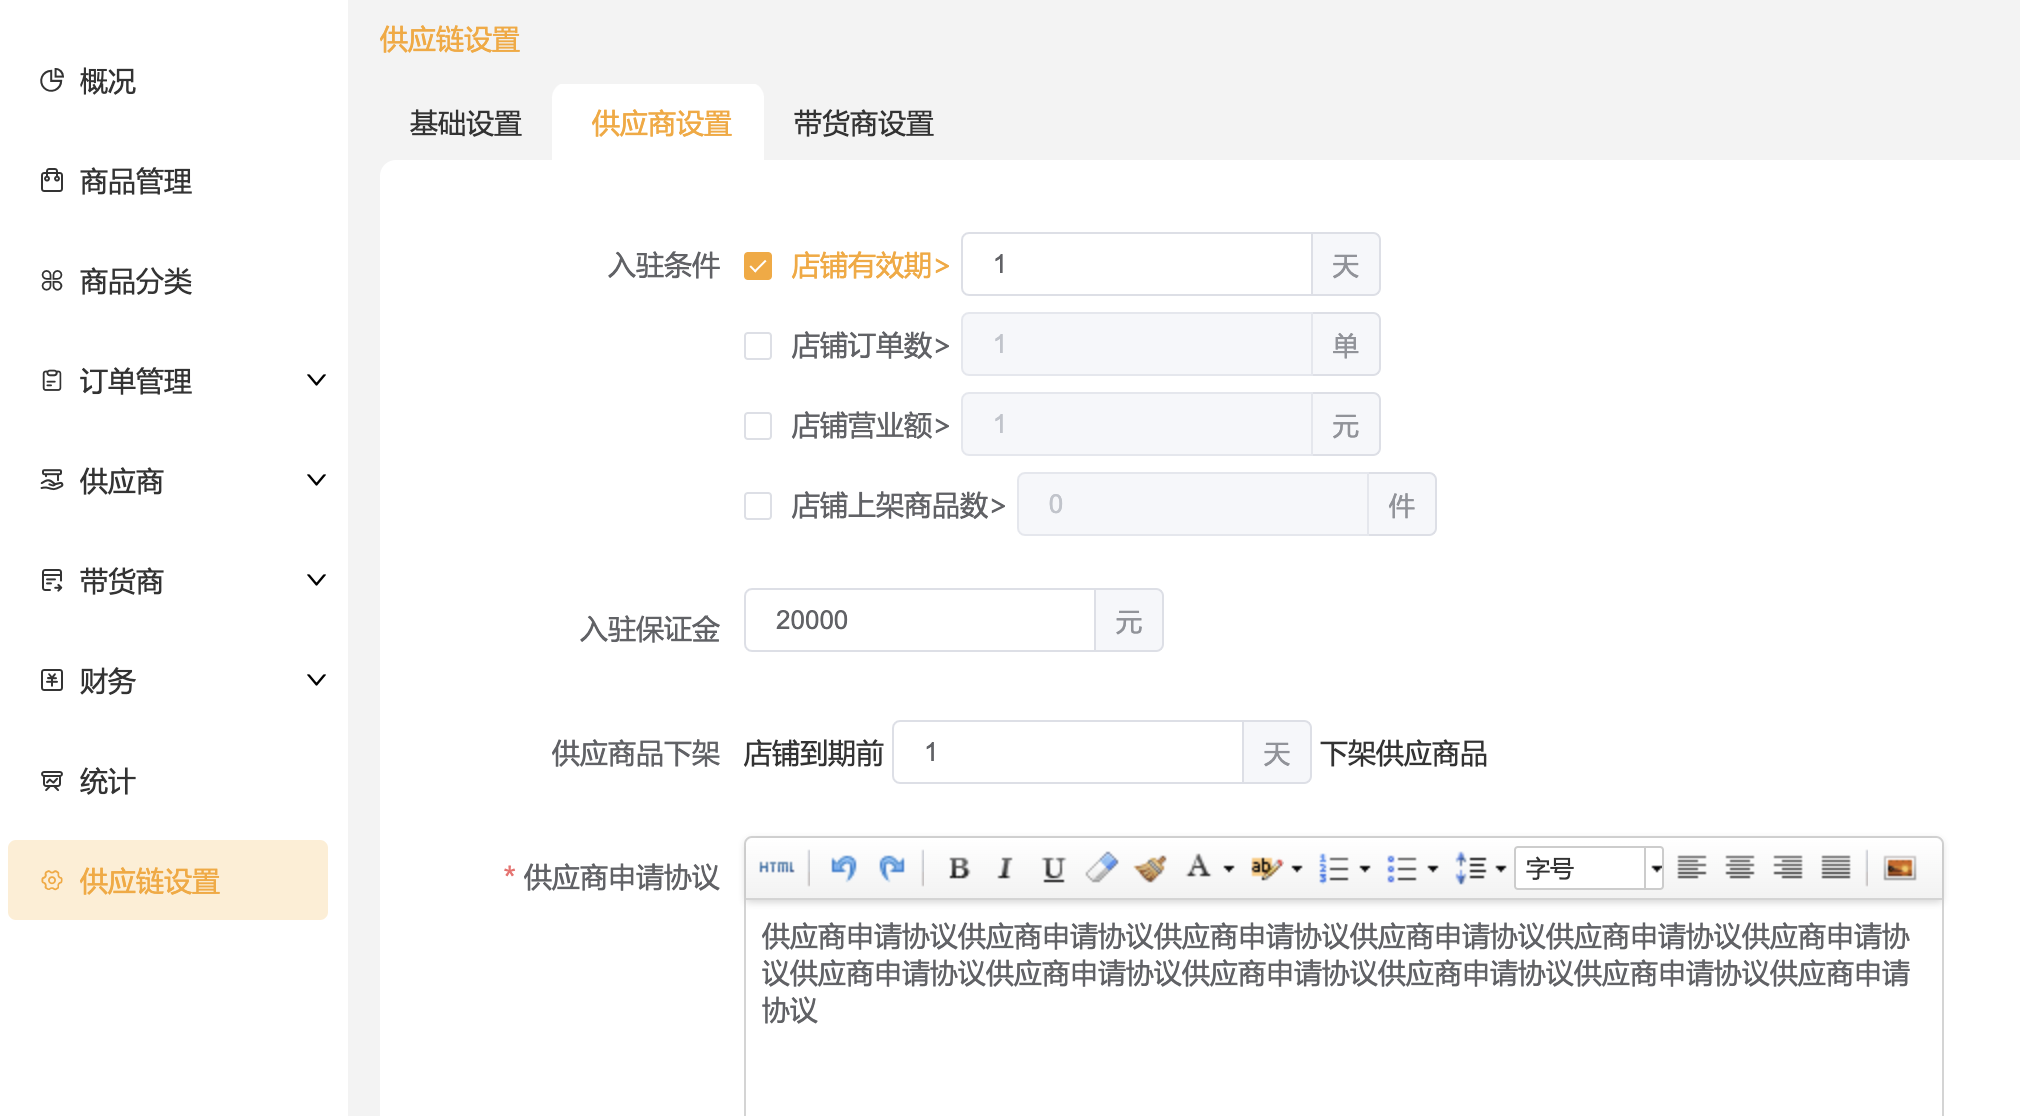2020x1116 pixels.
Task: Go to 商品管理 in sidebar
Action: pos(135,181)
